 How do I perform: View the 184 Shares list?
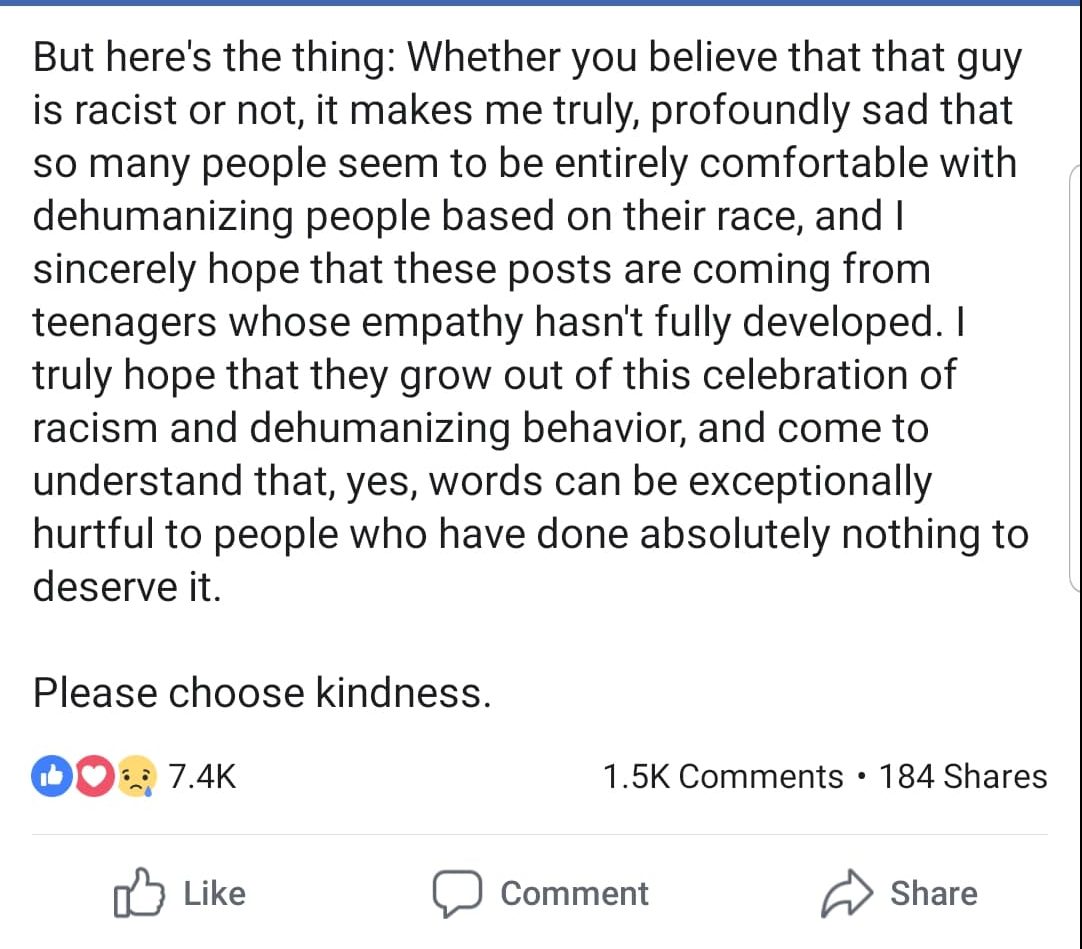pyautogui.click(x=963, y=776)
